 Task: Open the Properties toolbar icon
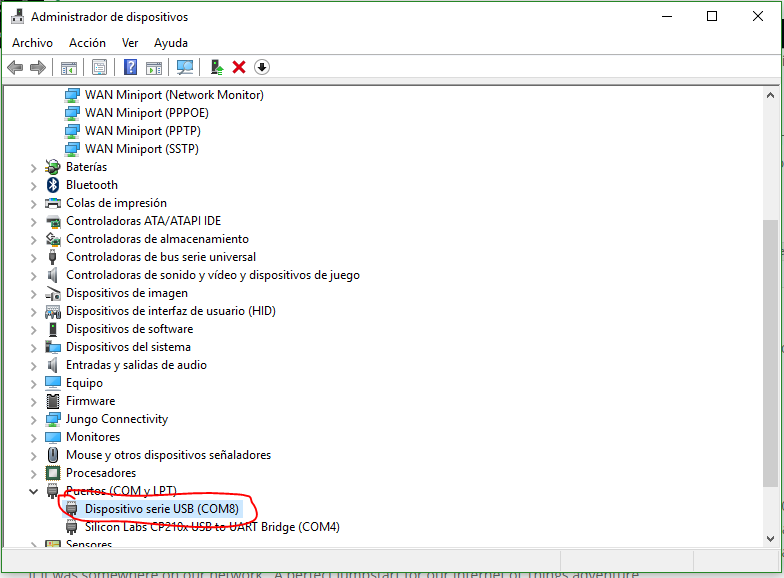click(100, 68)
